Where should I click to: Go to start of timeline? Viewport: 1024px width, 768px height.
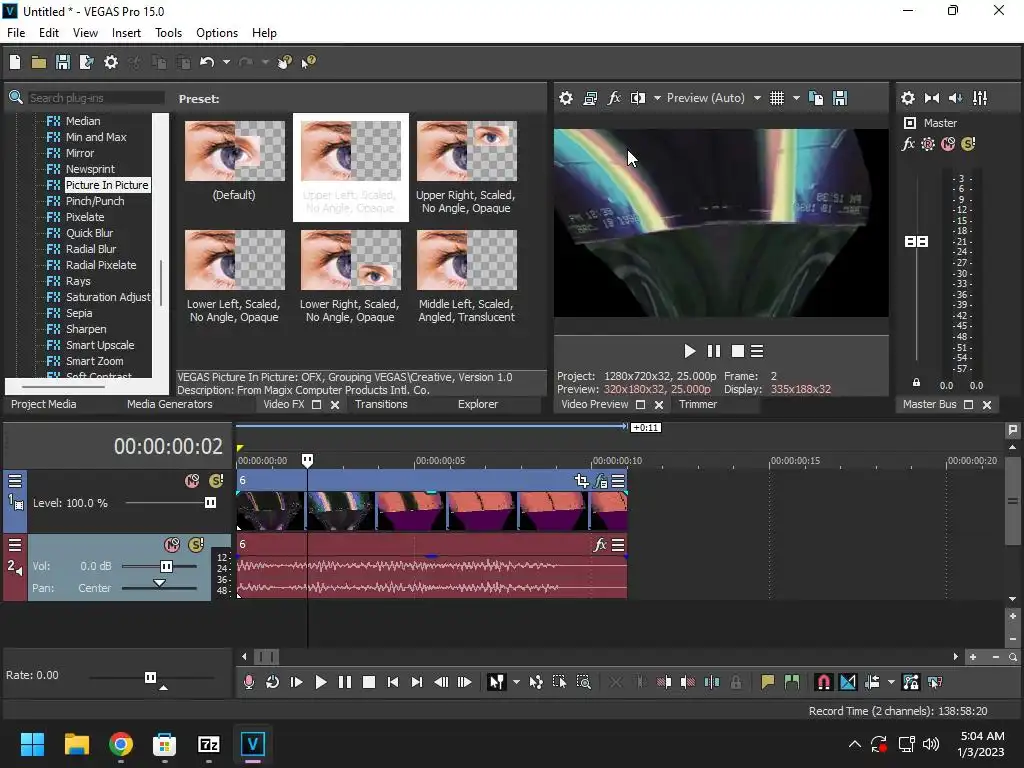pyautogui.click(x=392, y=682)
